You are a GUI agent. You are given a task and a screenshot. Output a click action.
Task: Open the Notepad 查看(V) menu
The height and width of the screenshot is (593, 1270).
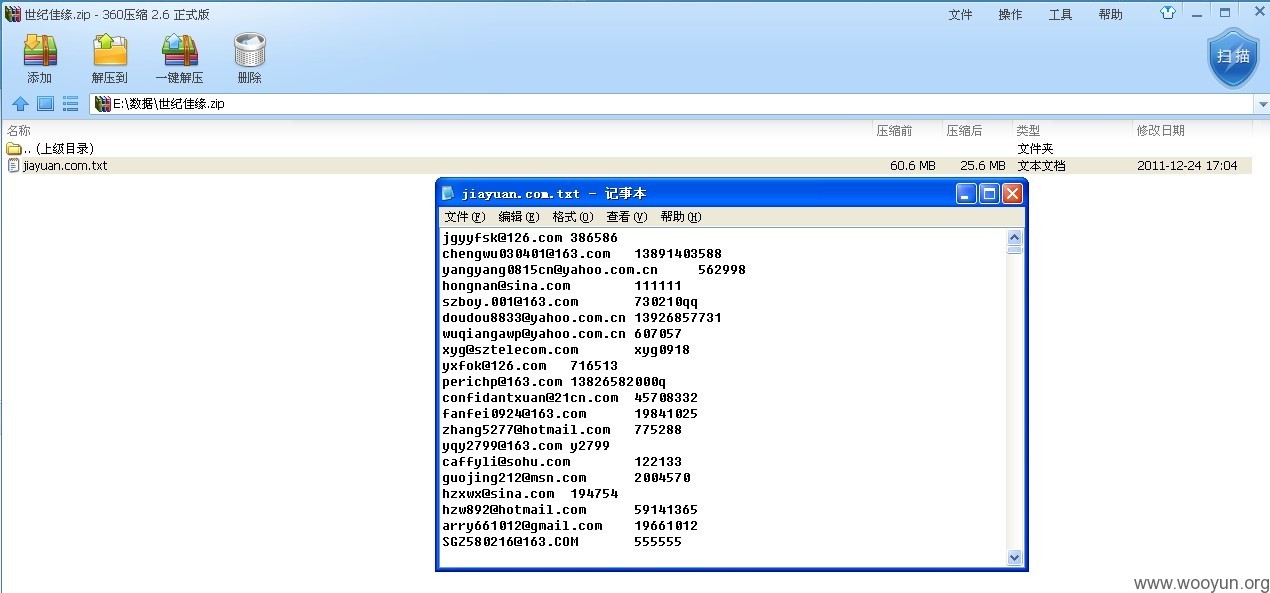click(x=627, y=217)
